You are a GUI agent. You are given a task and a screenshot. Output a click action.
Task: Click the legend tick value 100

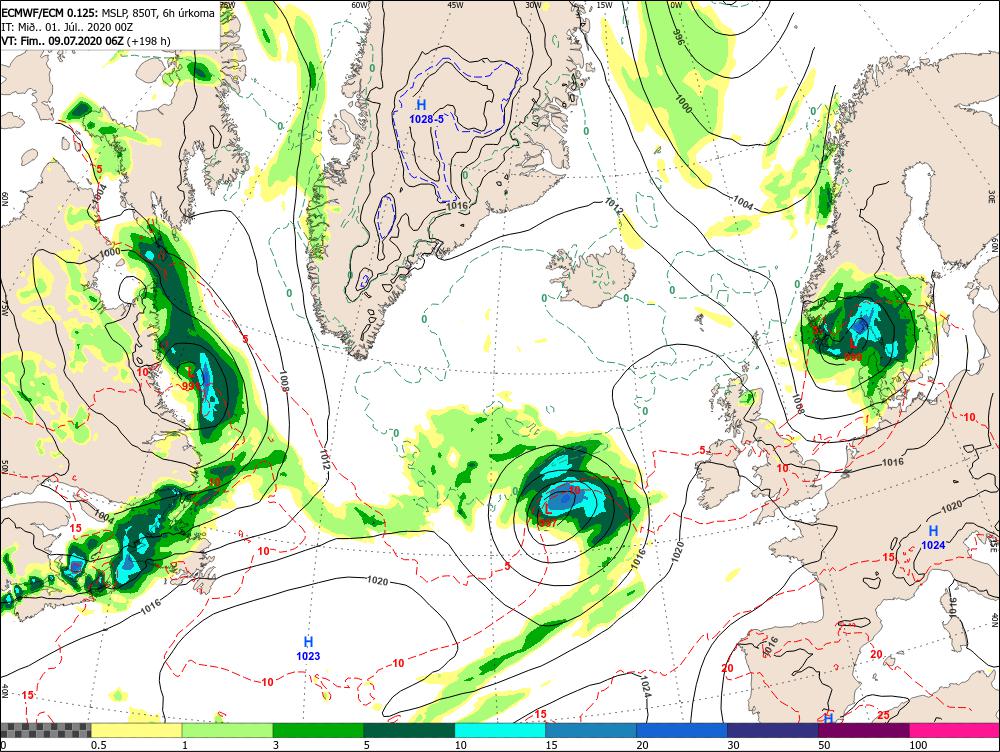tap(918, 745)
